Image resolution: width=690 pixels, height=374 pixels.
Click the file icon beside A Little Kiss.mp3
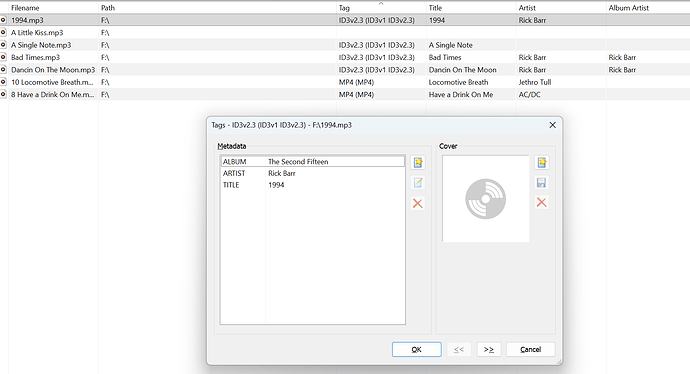pos(3,32)
